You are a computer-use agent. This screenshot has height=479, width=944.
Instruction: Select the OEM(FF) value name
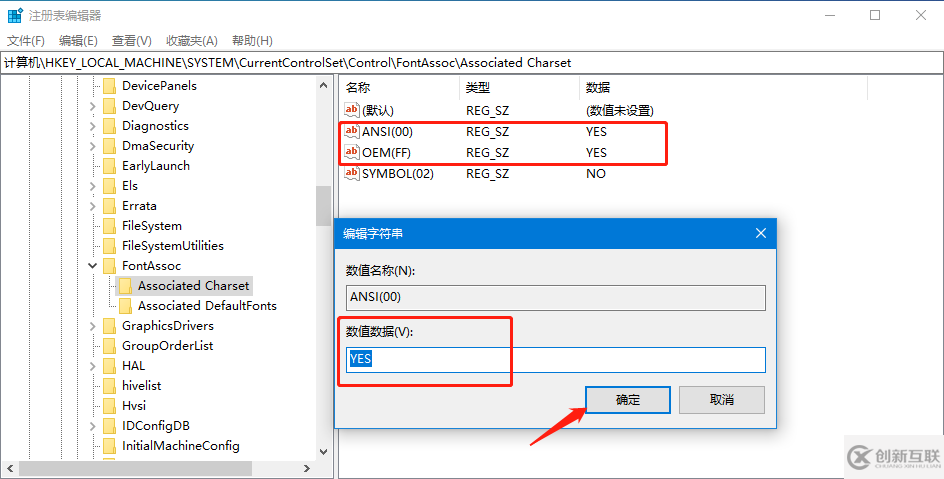pyautogui.click(x=387, y=152)
